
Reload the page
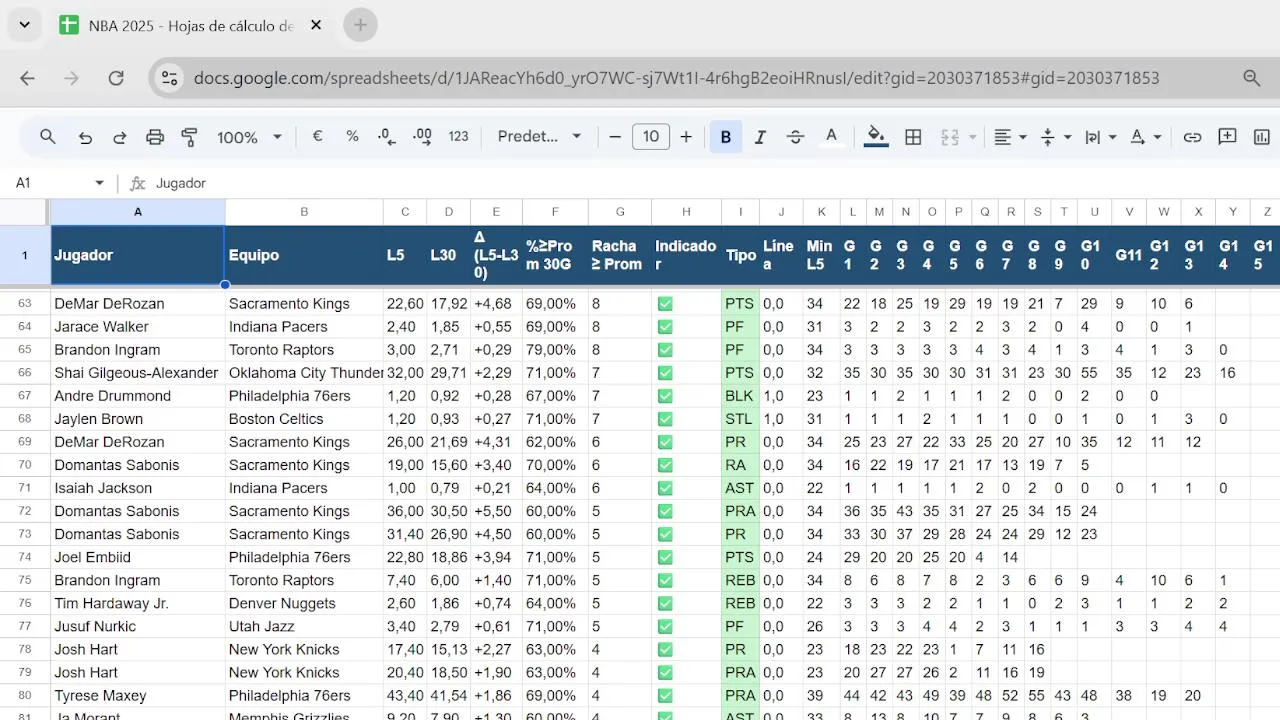(116, 78)
